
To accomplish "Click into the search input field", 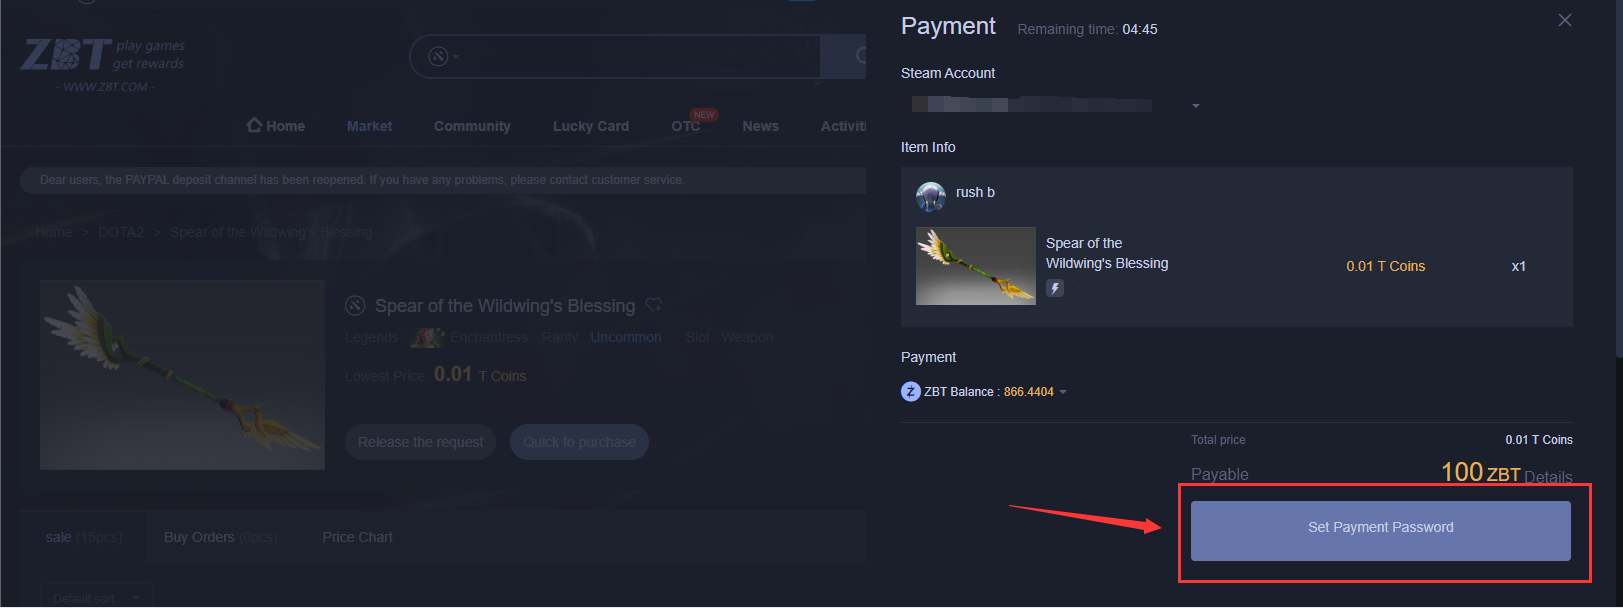I will (640, 56).
